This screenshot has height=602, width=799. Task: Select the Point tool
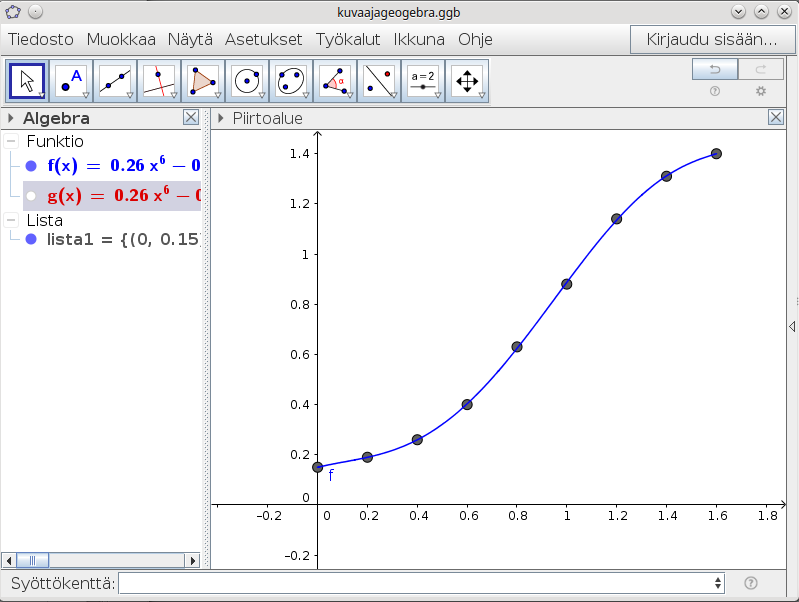[x=72, y=81]
